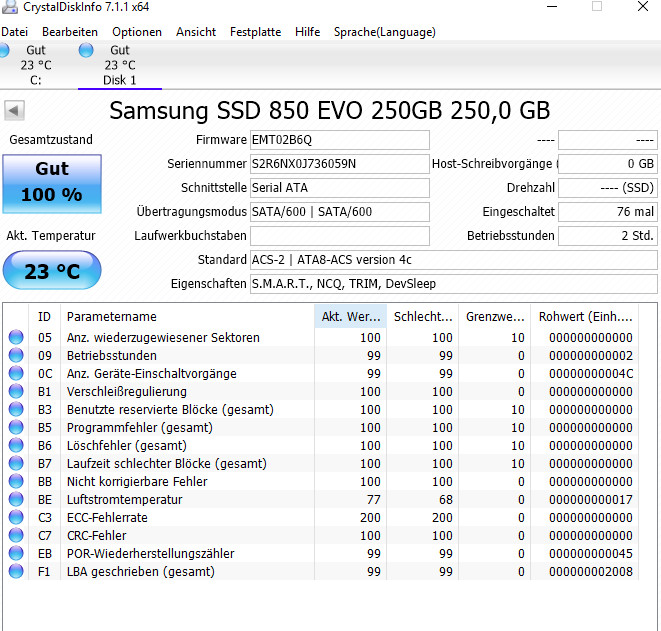The image size is (661, 631).
Task: Select the Disk 1 drive tab
Action: (120, 65)
